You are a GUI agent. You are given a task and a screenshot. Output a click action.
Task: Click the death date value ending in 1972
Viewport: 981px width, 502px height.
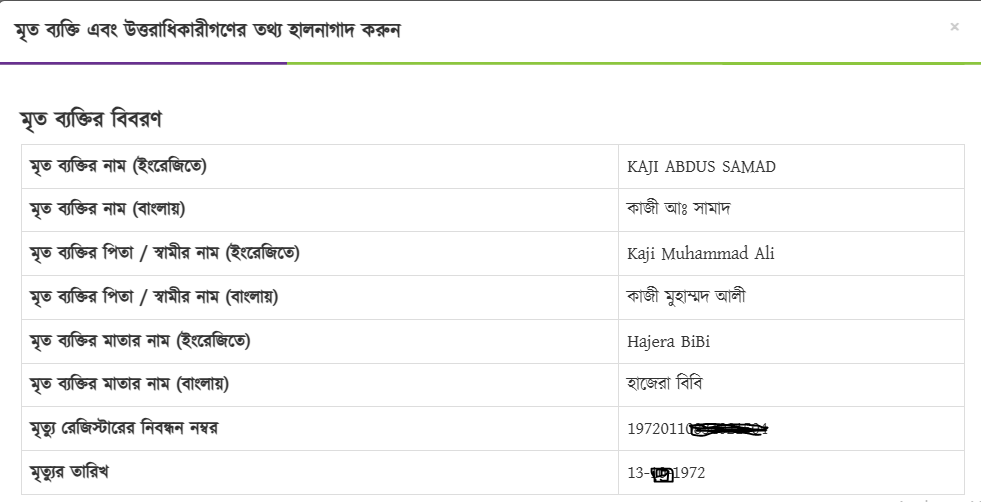[666, 473]
